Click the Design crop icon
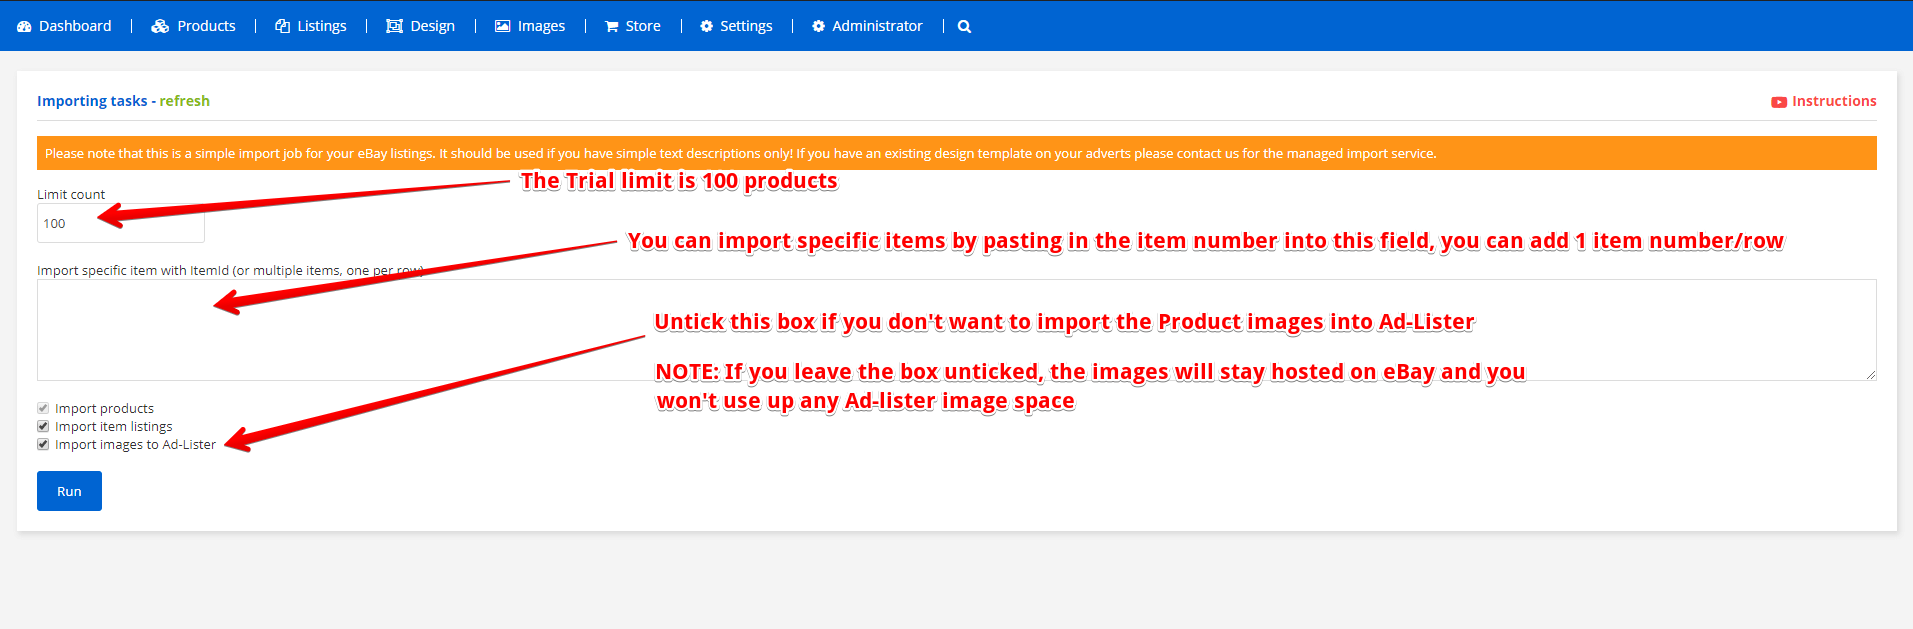Image resolution: width=1913 pixels, height=629 pixels. click(x=395, y=26)
